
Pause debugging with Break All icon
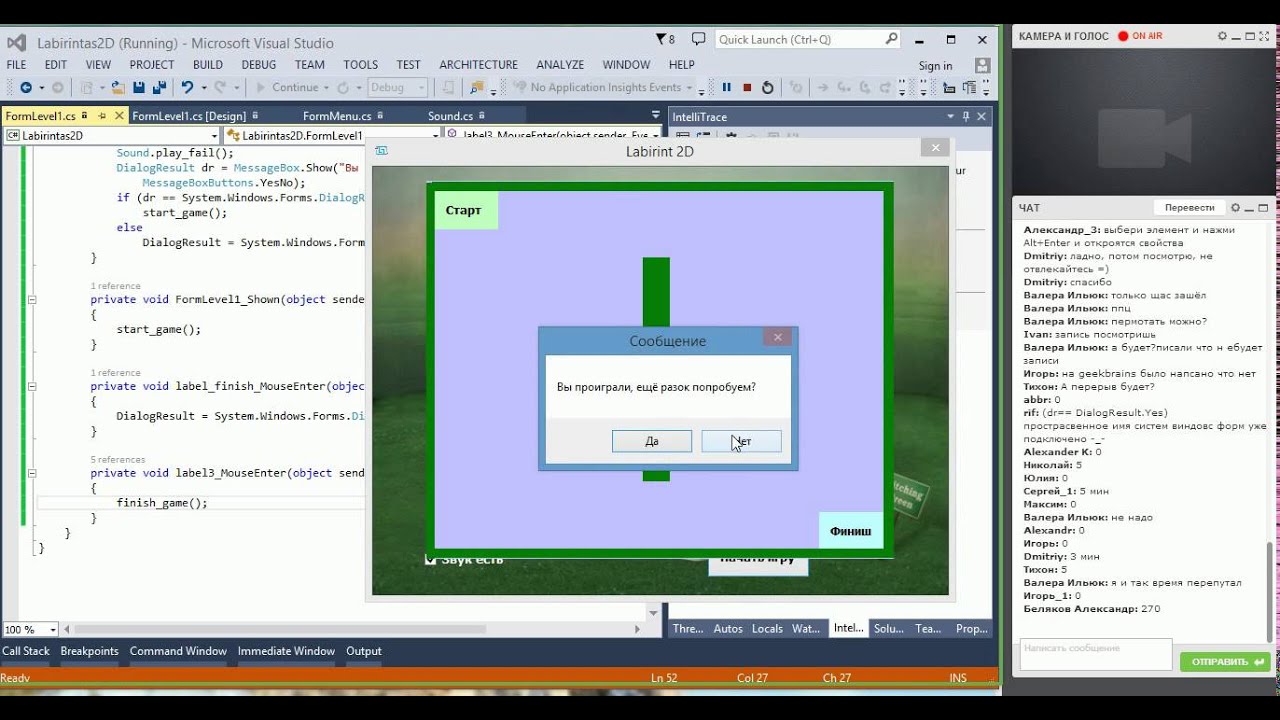pyautogui.click(x=727, y=87)
